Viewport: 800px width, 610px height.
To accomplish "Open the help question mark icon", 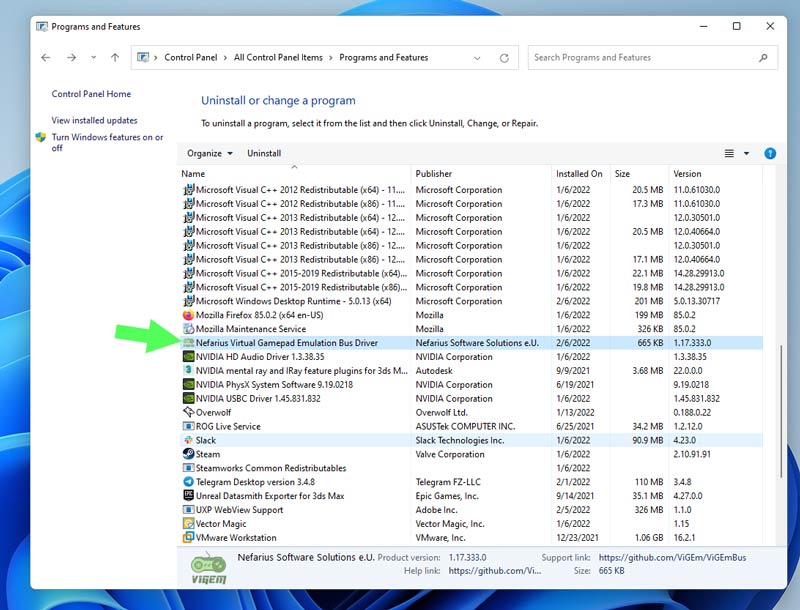I will [x=770, y=153].
